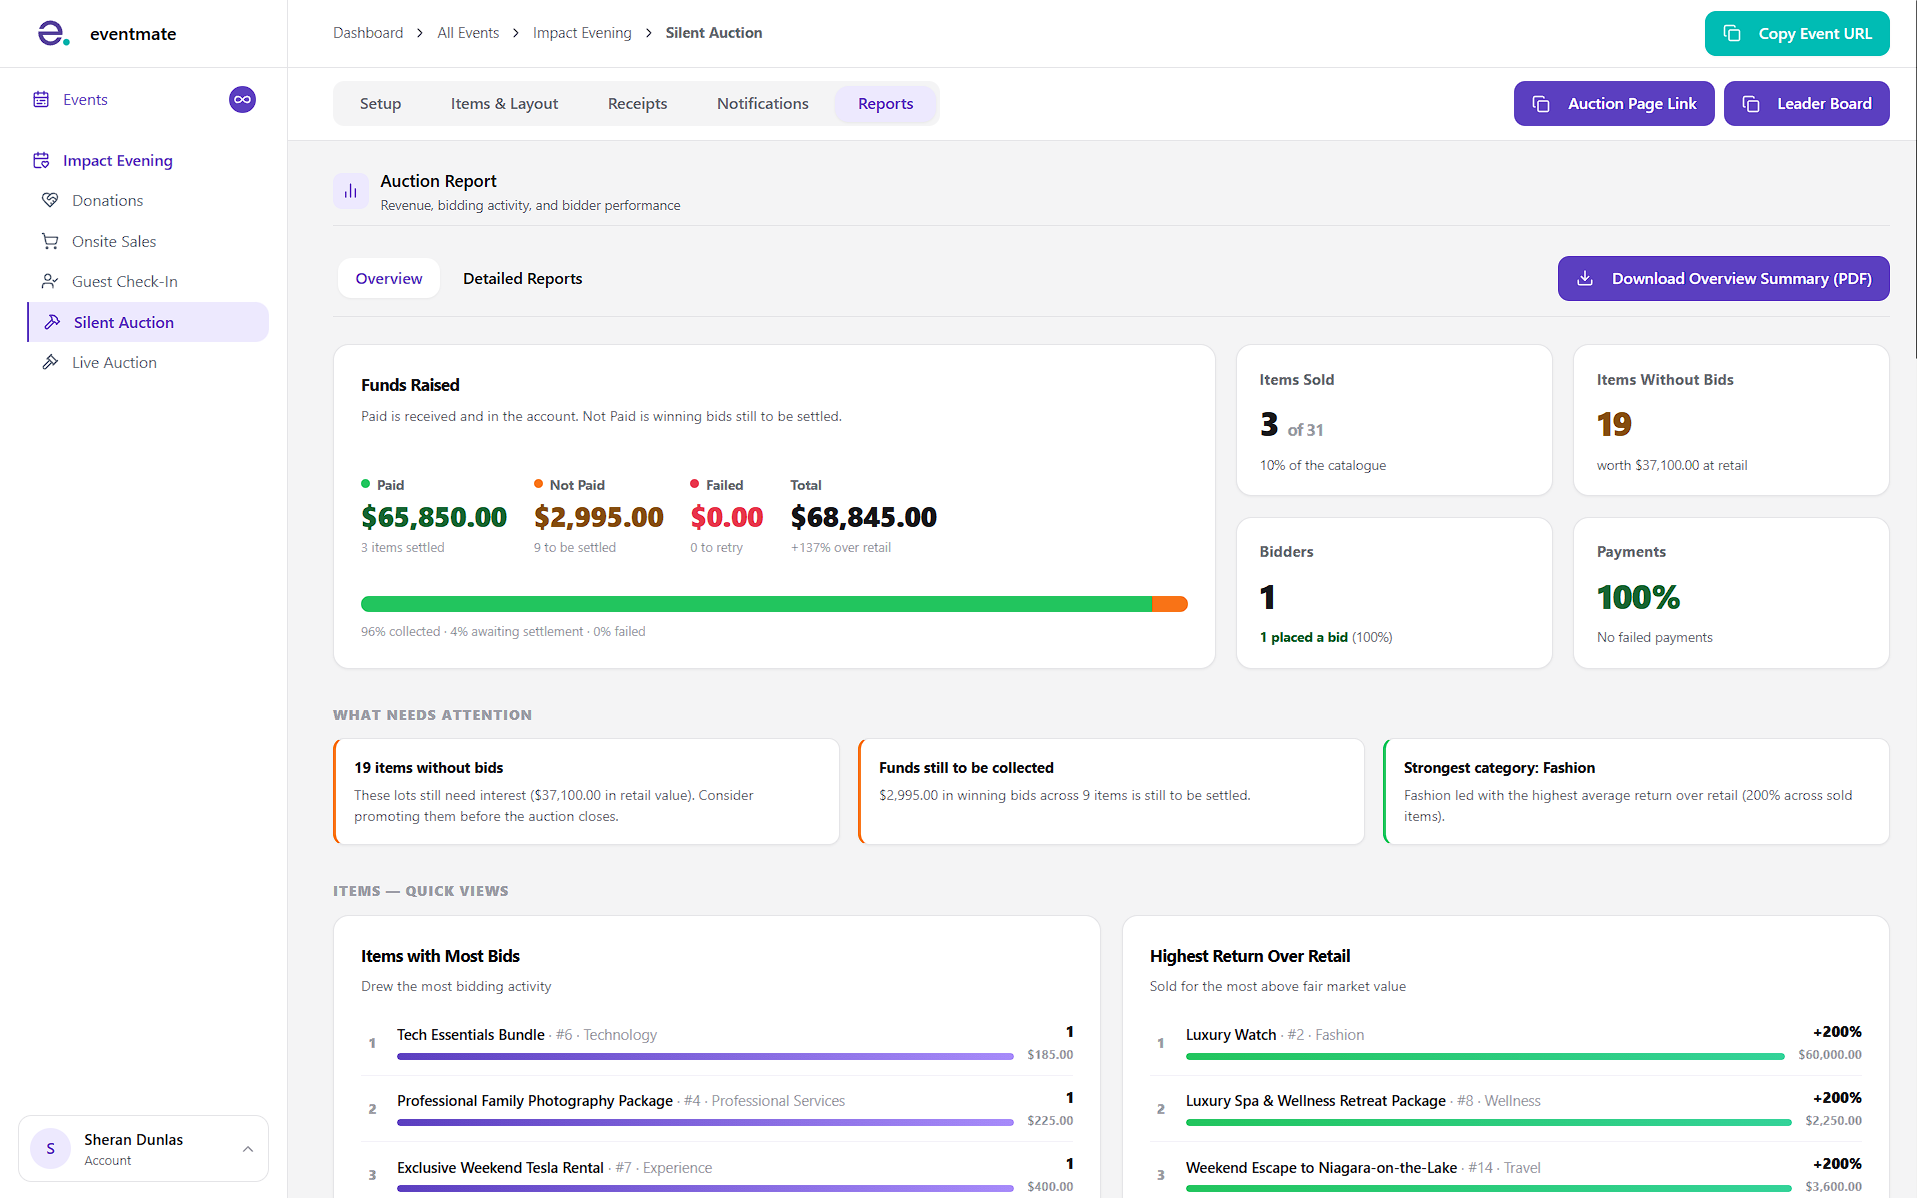Click the Not Paid amount $2,995.00

click(x=599, y=517)
